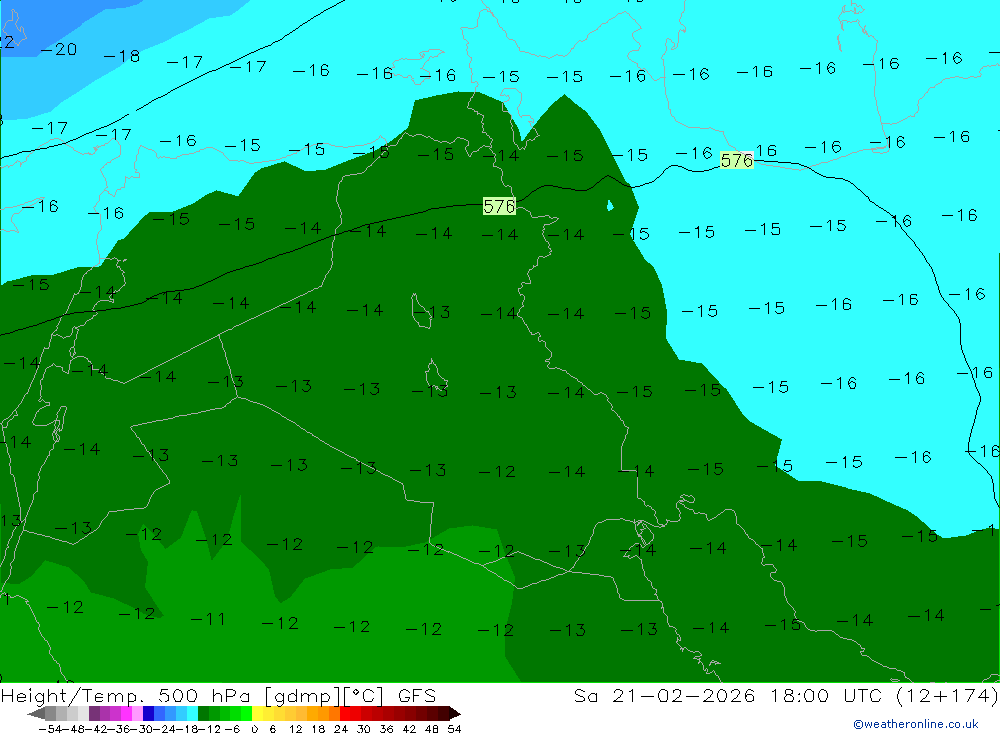Click the '(12+174)' forecast hour text
The width and height of the screenshot is (1000, 733).
(947, 695)
